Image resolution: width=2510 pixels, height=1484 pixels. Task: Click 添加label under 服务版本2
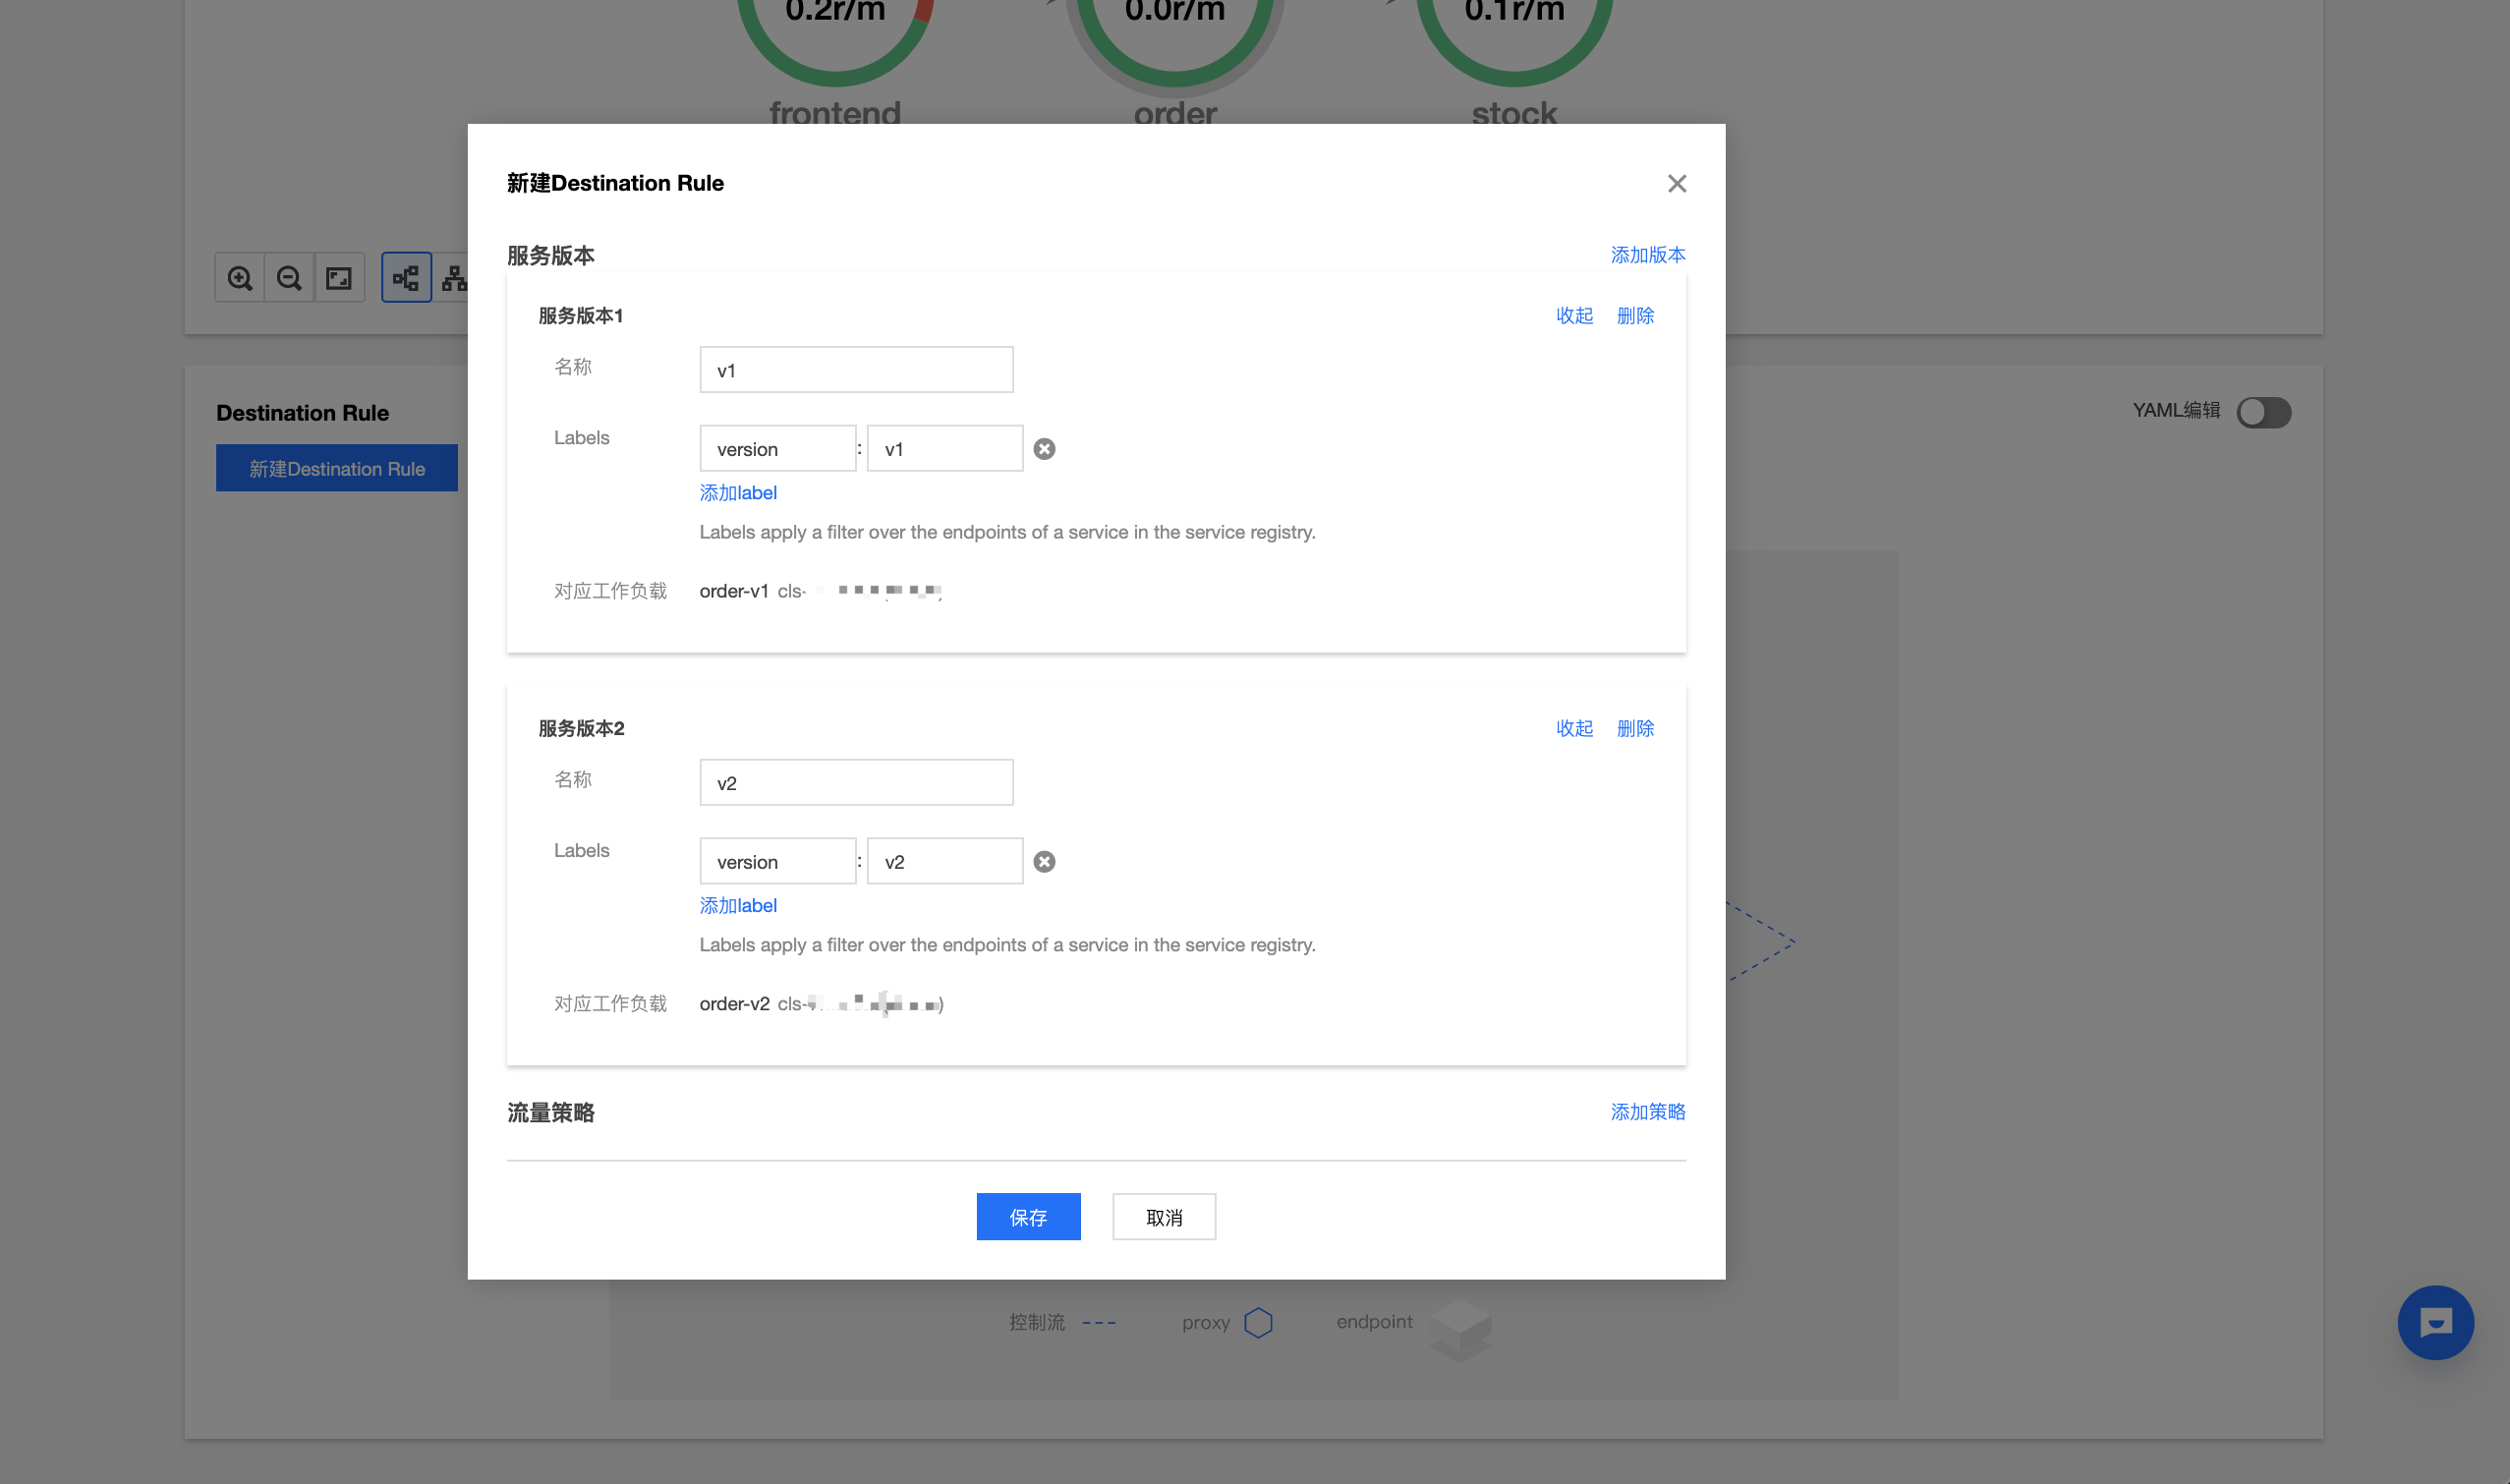738,906
